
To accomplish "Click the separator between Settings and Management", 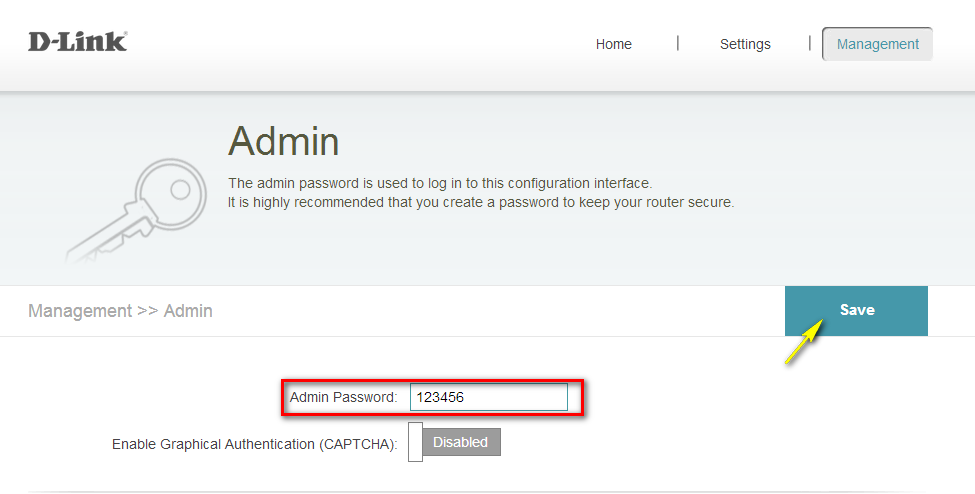I will 809,43.
